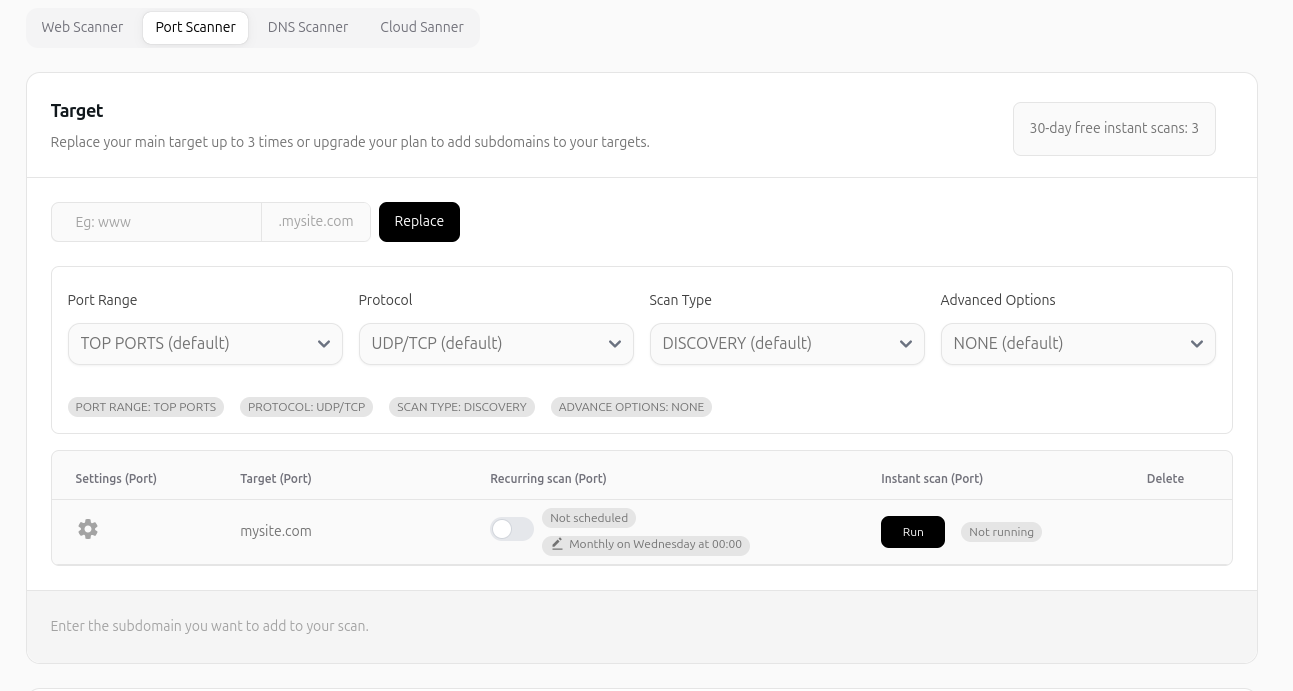Click the Replace button
This screenshot has width=1293, height=691.
tap(419, 222)
